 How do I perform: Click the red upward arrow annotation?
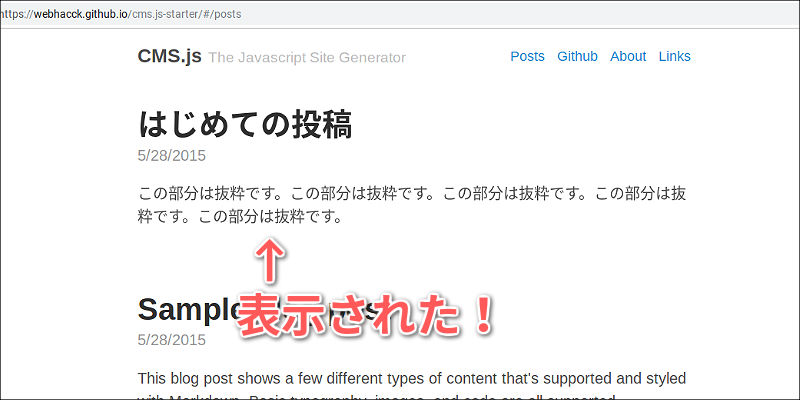(270, 260)
